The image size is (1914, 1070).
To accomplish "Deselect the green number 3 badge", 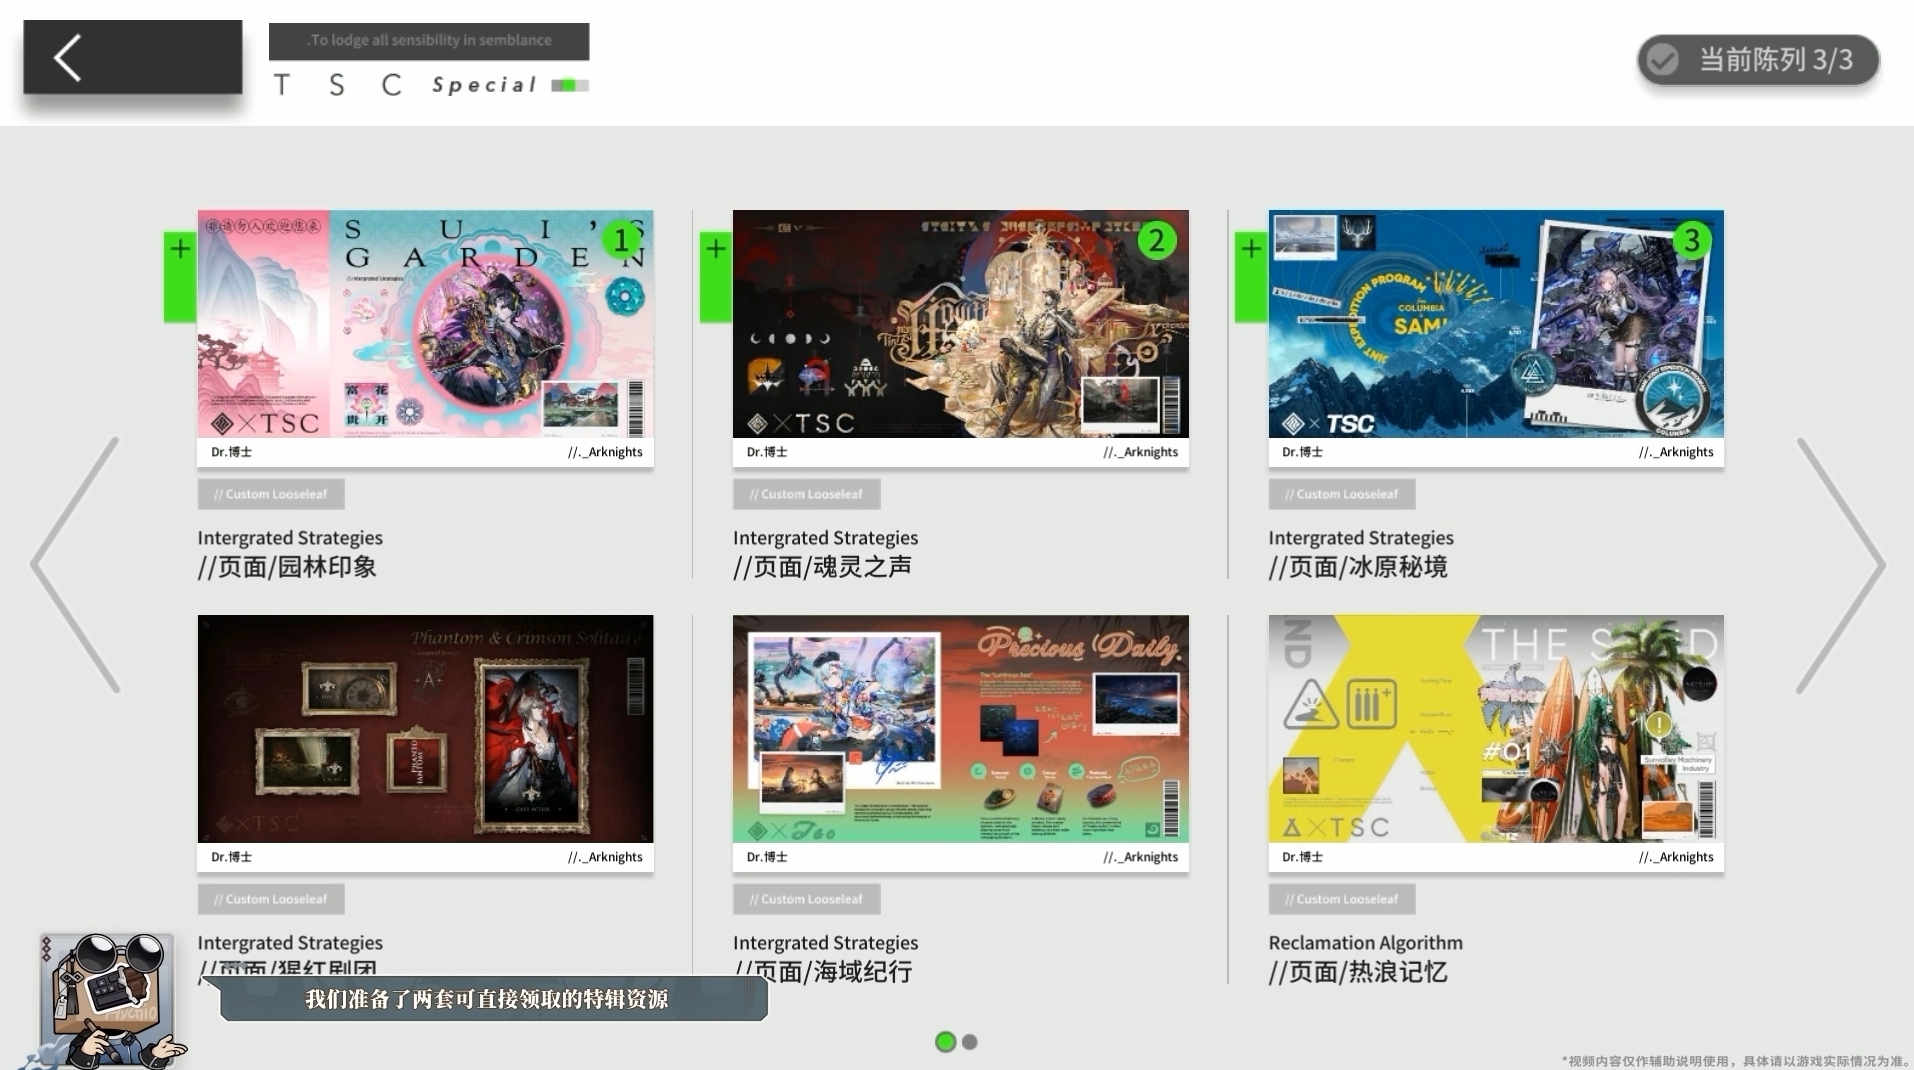I will click(x=1692, y=240).
